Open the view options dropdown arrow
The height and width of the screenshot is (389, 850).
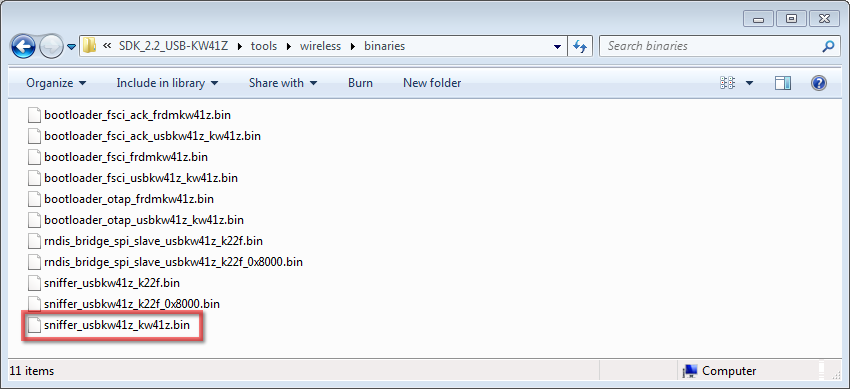(750, 83)
